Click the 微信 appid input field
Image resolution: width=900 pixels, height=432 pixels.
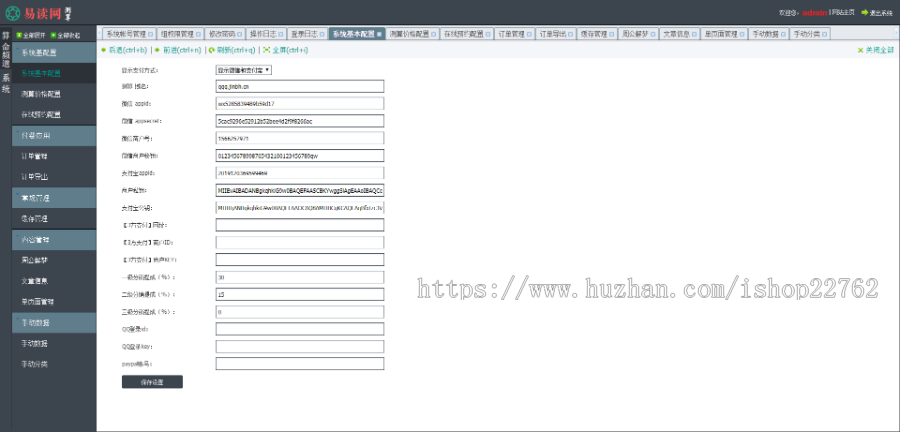tap(300, 103)
